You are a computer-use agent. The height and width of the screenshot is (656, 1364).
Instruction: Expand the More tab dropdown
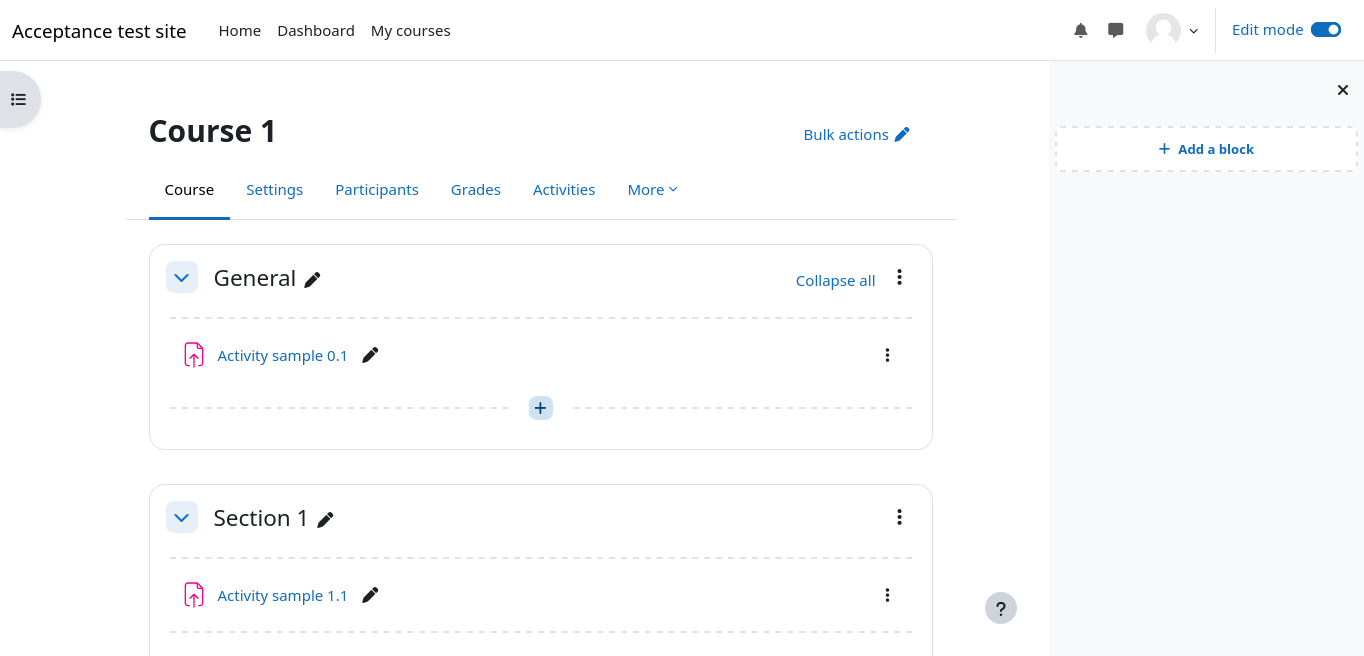point(652,190)
